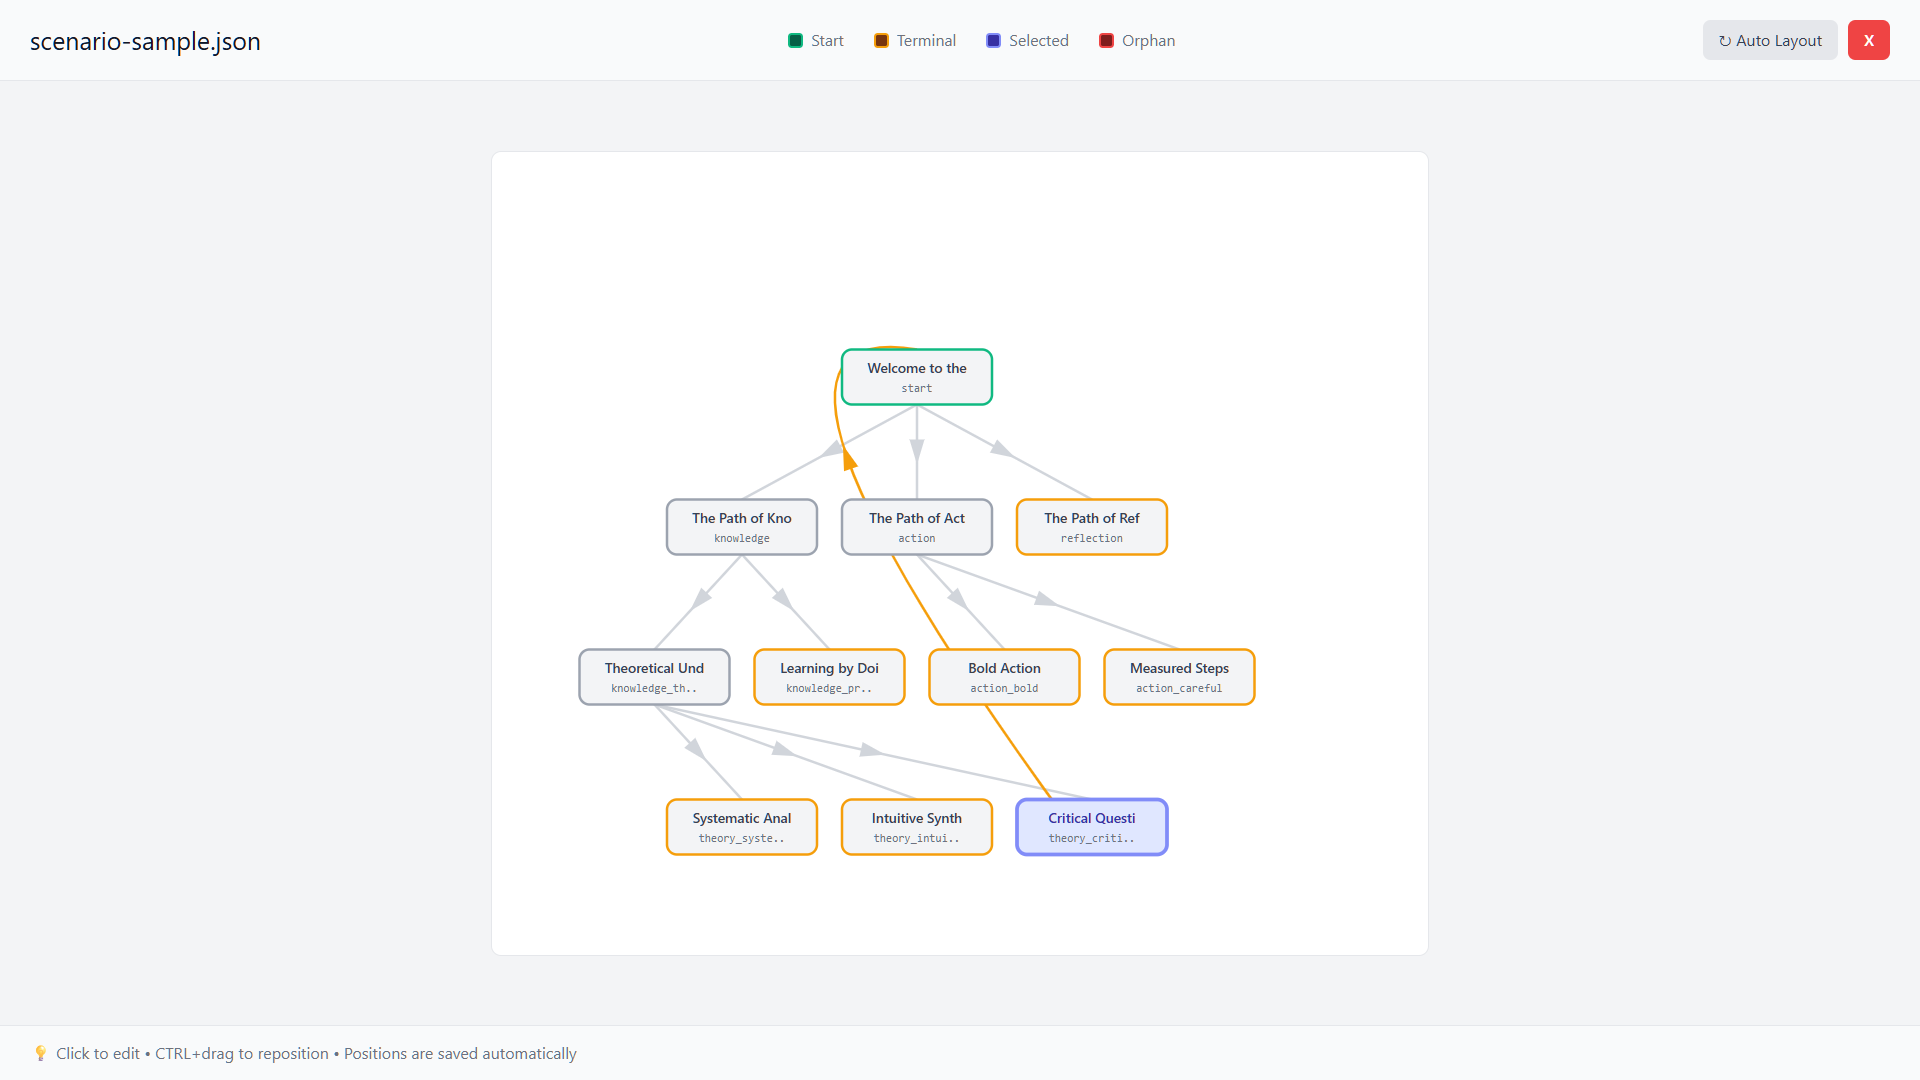Click the blue Selected legend swatch
The height and width of the screenshot is (1080, 1920).
pyautogui.click(x=993, y=41)
